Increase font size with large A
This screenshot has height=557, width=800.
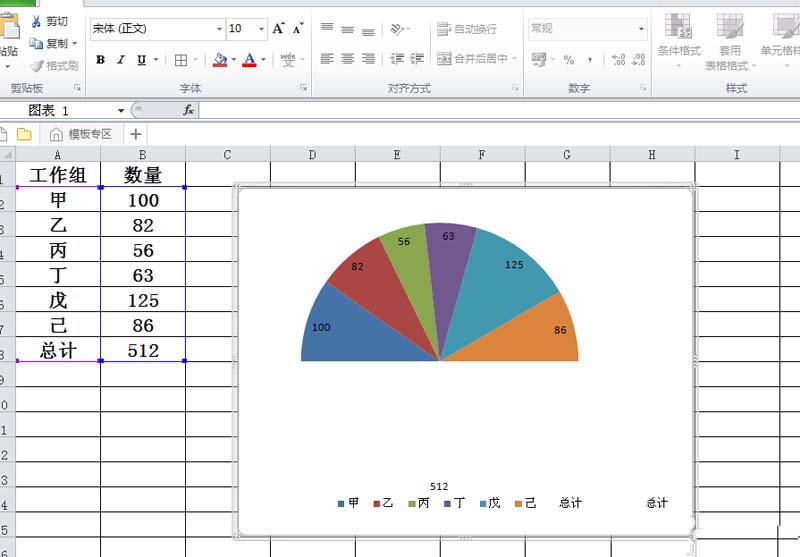coord(278,29)
